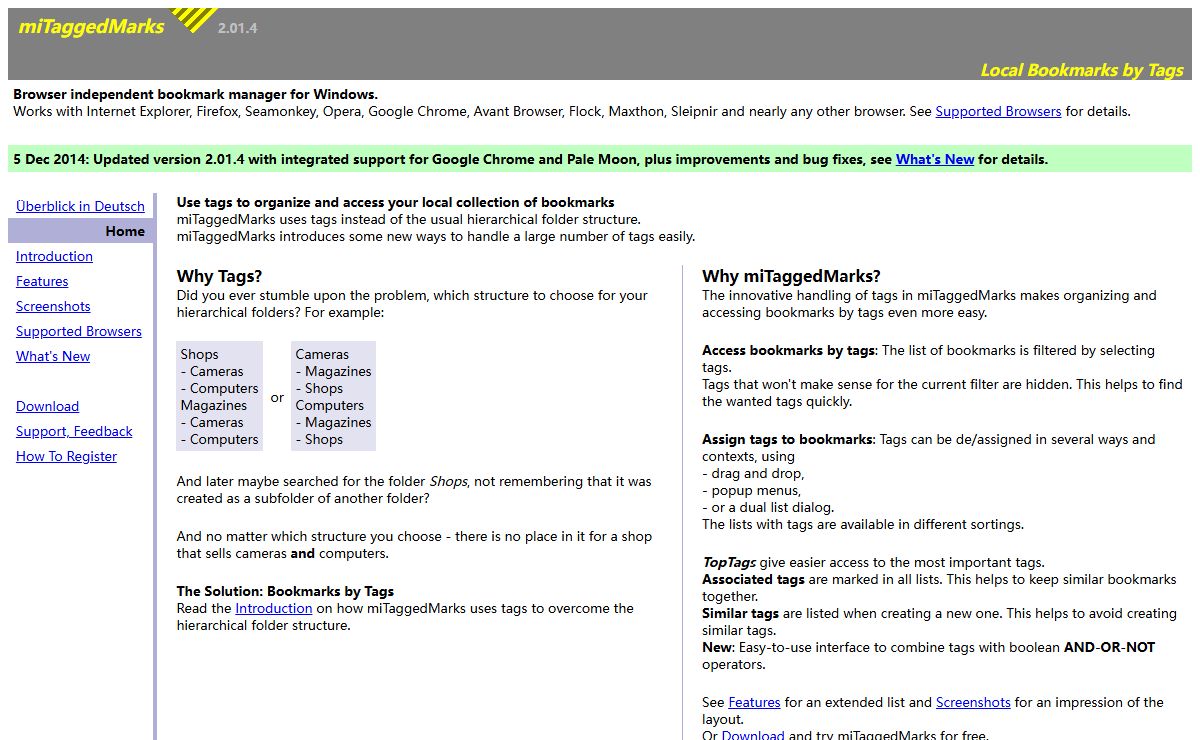This screenshot has width=1200, height=740.
Task: Open the Support, Feedback page
Action: tap(74, 431)
